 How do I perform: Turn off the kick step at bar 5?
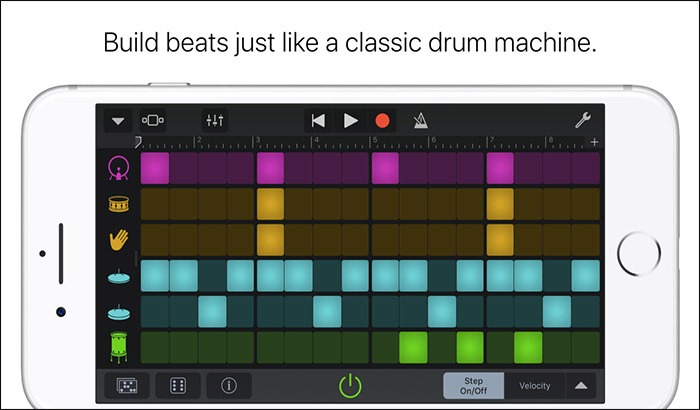click(x=385, y=168)
